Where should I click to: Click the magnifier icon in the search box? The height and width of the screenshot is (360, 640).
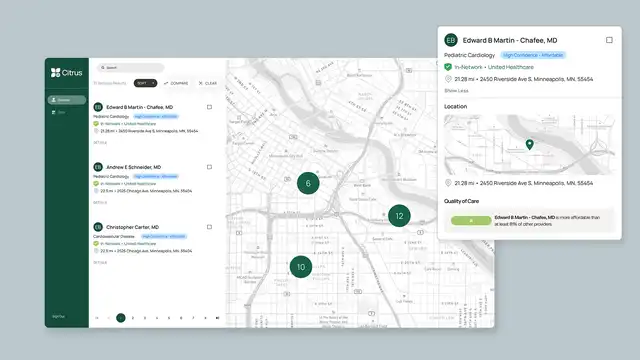coord(103,67)
